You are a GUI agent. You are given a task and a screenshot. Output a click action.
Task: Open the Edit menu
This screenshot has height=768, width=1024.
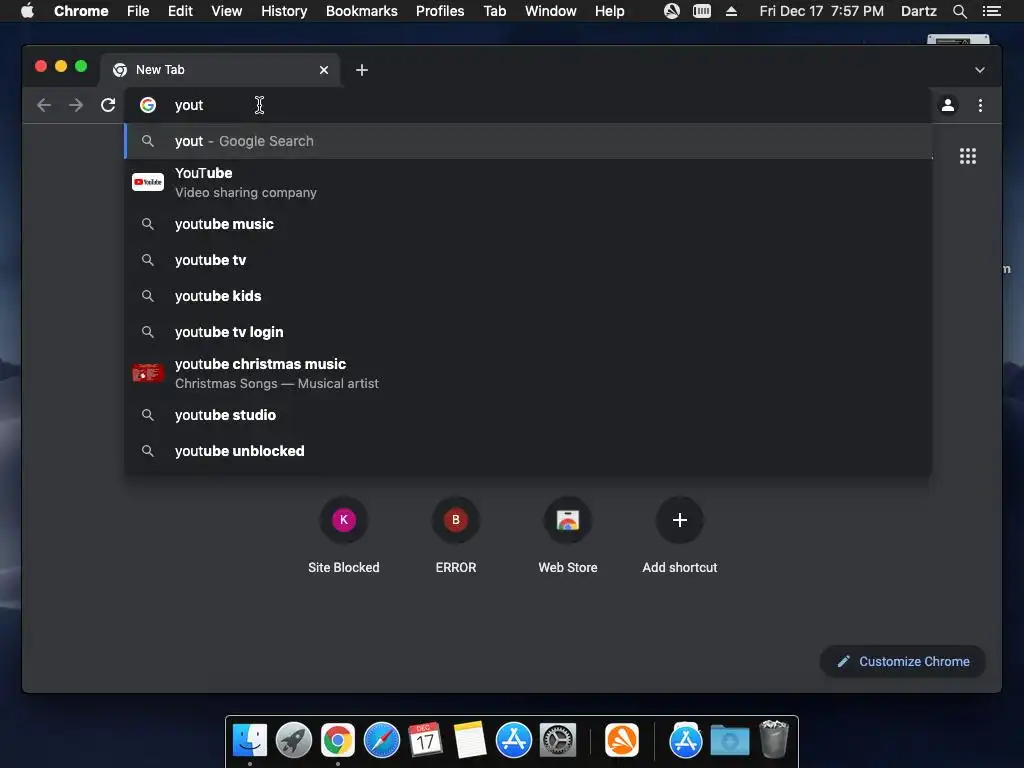[180, 11]
